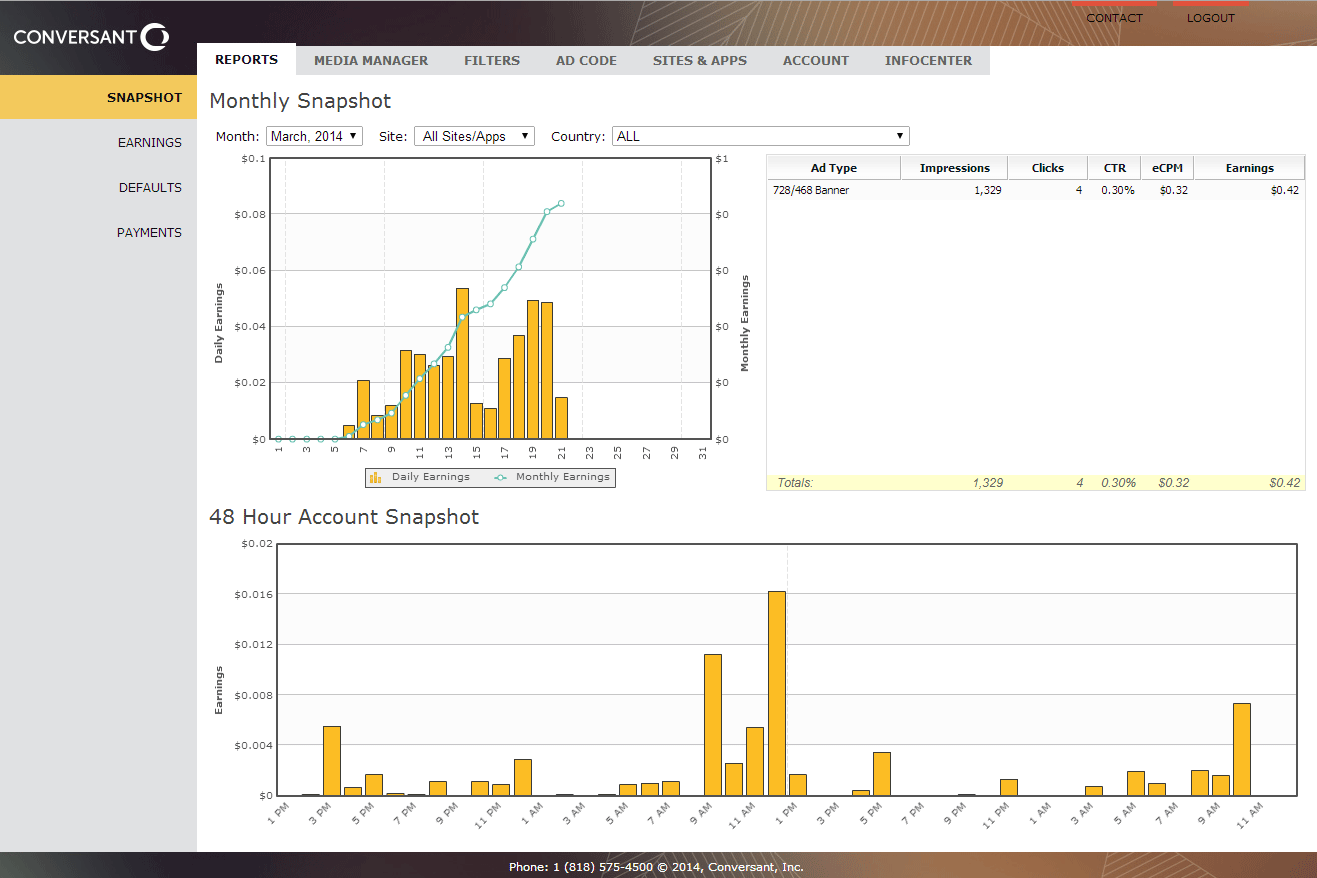Screen dimensions: 1317x878
Task: Select Defaults in the sidebar
Action: (x=150, y=188)
